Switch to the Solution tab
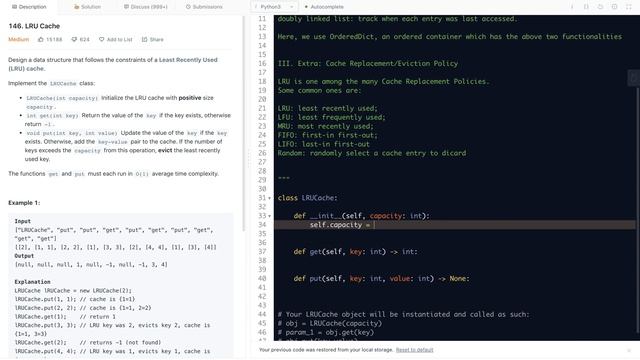 point(87,7)
